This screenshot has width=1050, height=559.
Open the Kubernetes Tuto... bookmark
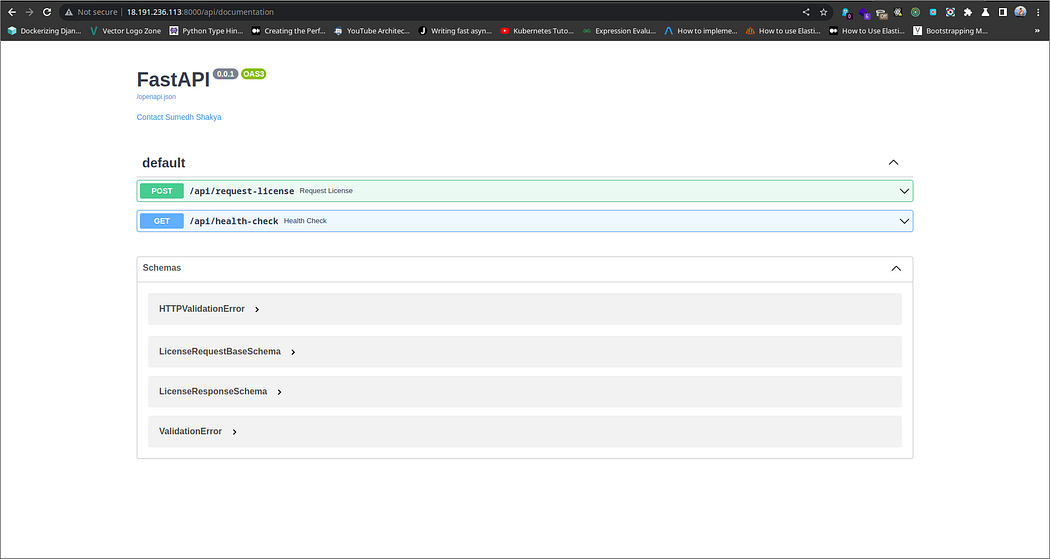[538, 31]
